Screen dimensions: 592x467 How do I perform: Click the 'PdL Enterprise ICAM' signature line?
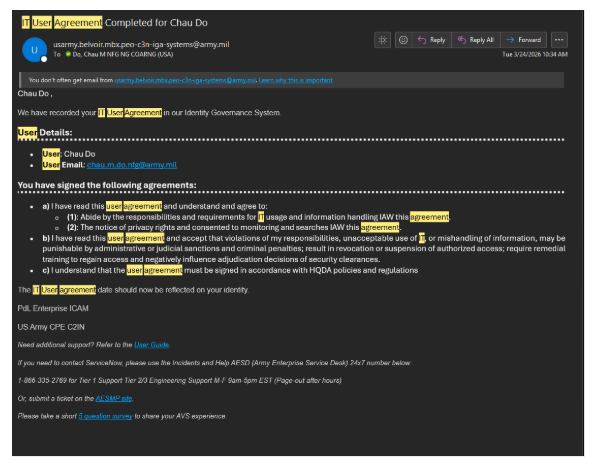point(53,308)
